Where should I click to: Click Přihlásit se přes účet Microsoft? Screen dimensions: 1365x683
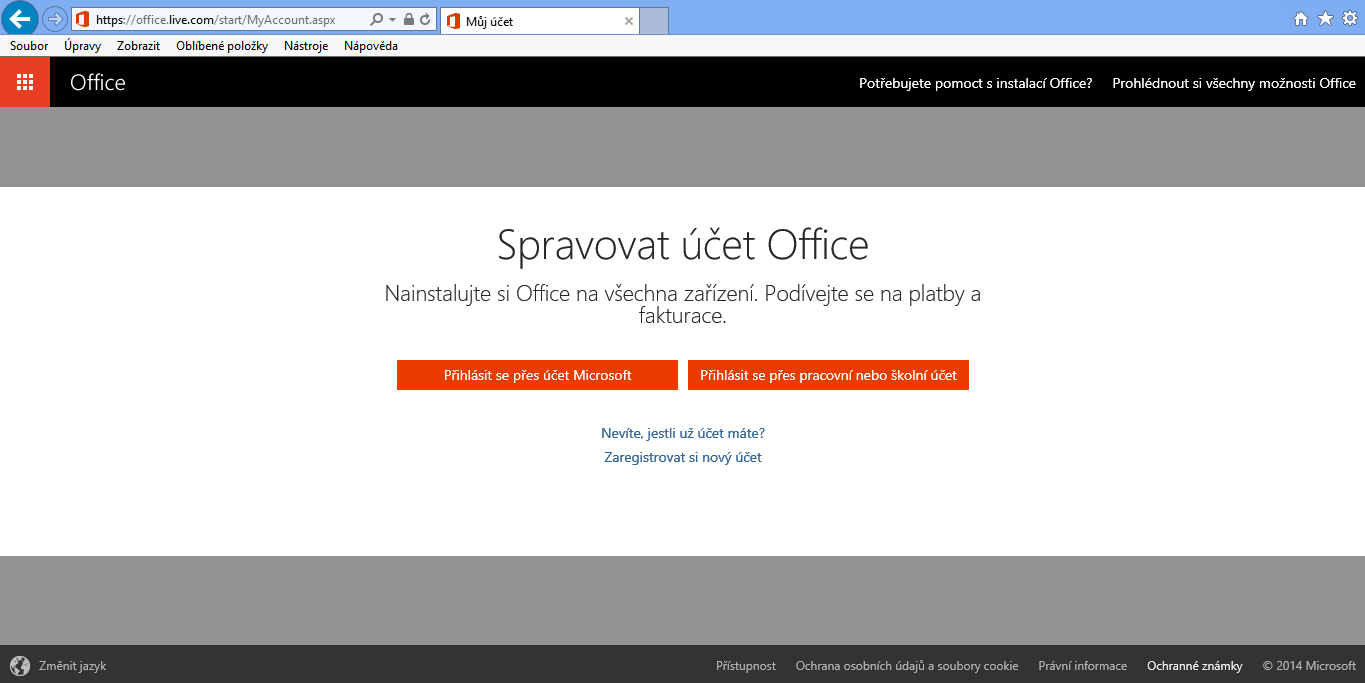537,375
